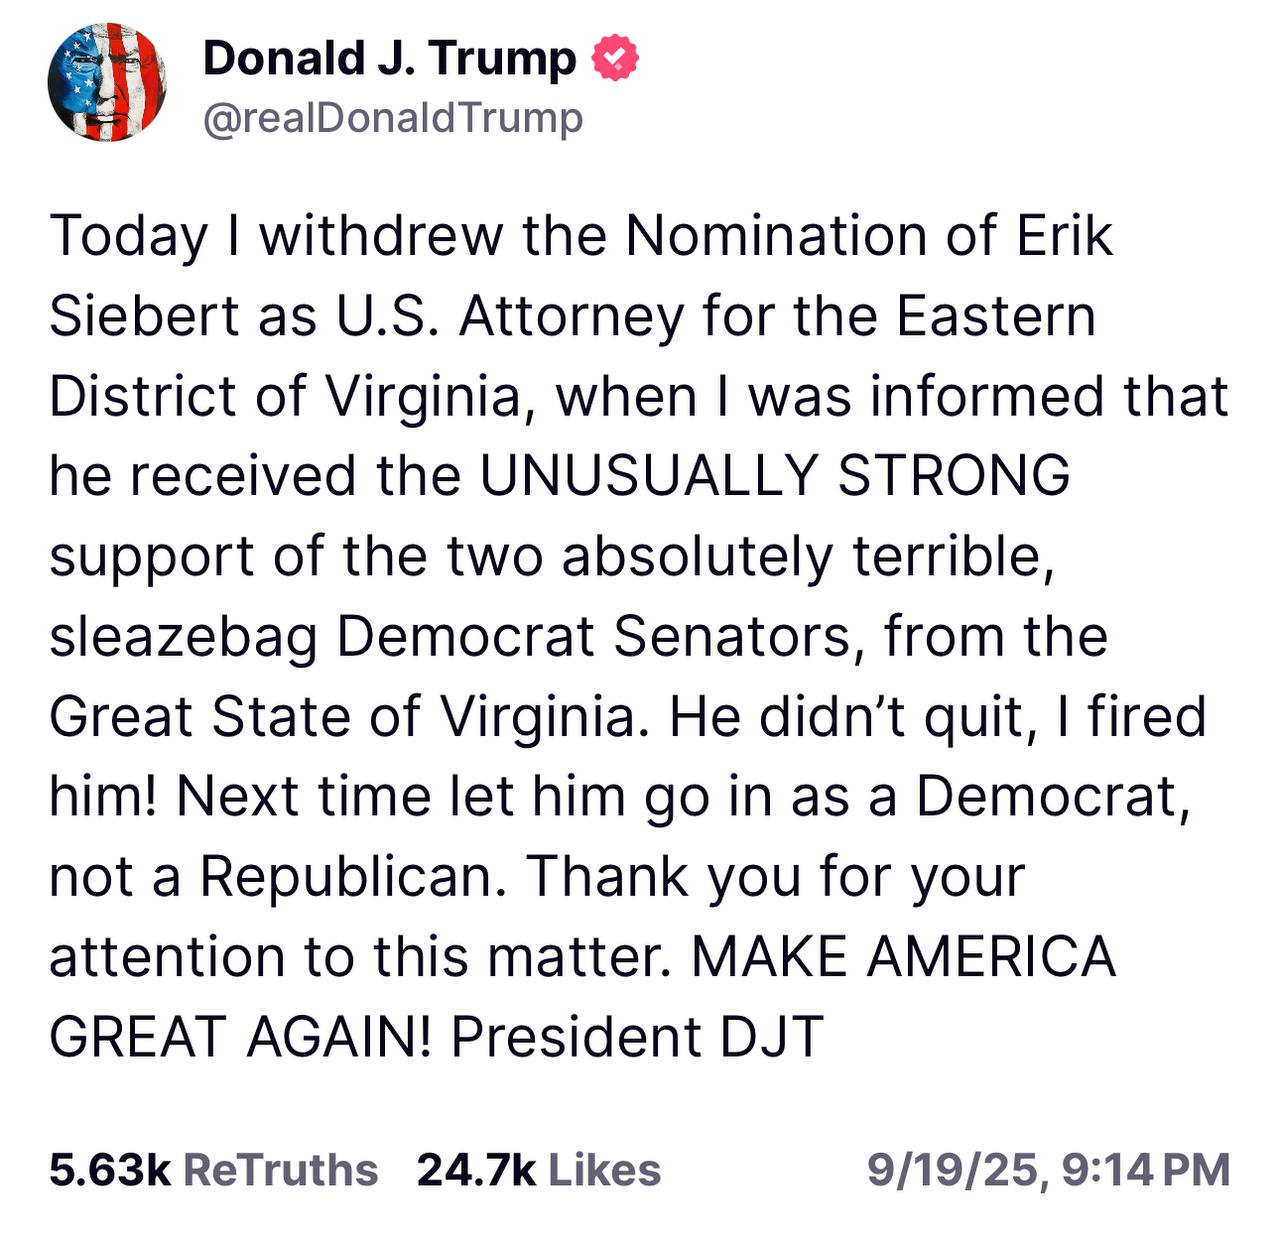Click "MAKE AMERICA" in the post
Image resolution: width=1280 pixels, height=1240 pixels.
(x=902, y=957)
